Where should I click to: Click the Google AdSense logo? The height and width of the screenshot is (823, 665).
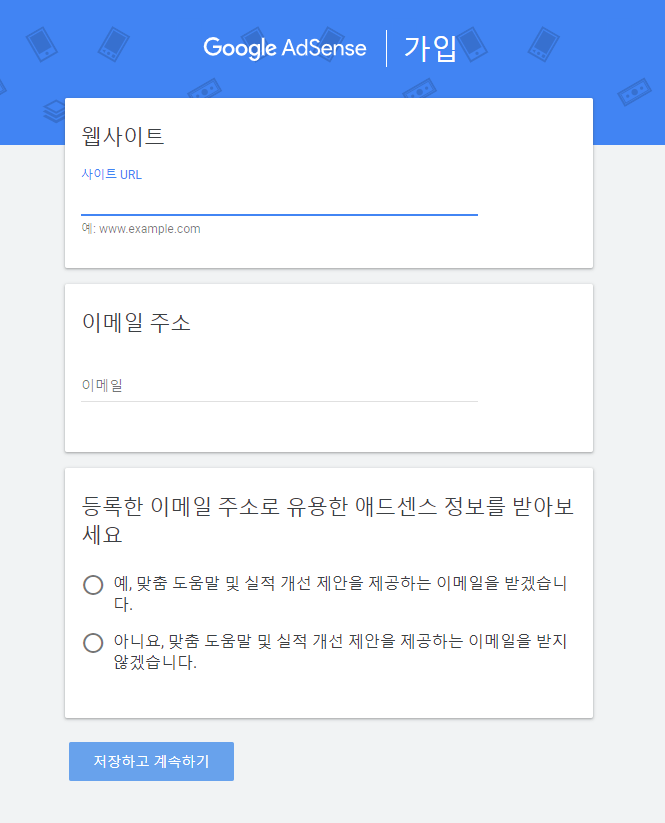click(x=285, y=48)
